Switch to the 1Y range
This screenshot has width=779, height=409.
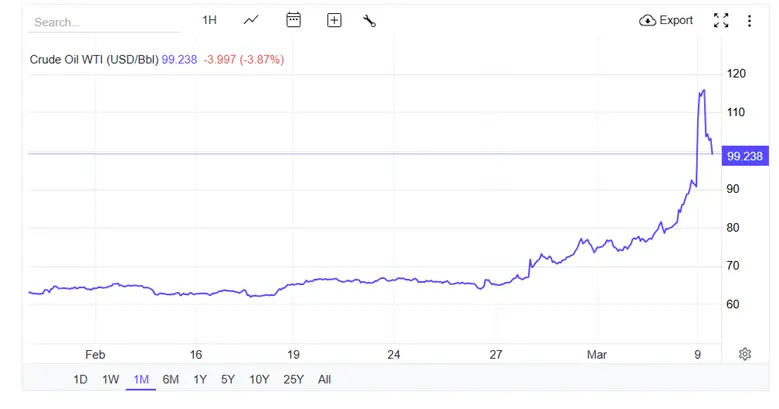(x=200, y=379)
